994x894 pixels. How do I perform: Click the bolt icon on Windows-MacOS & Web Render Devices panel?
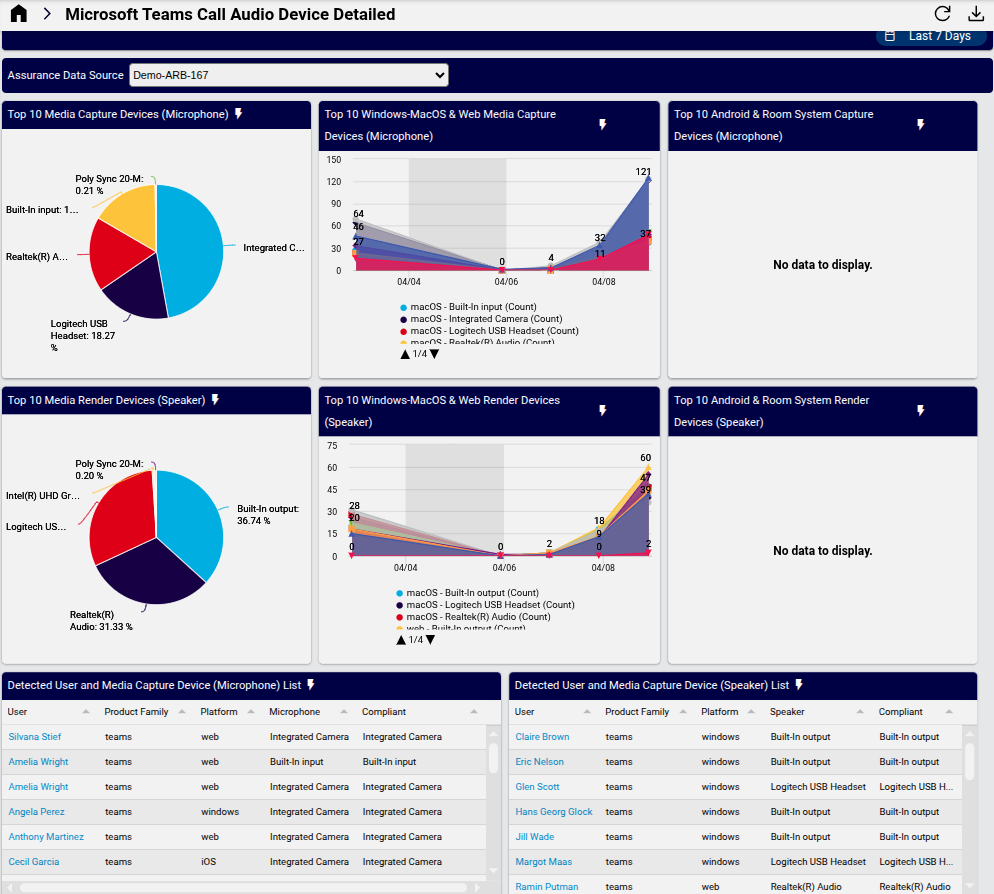coord(603,410)
